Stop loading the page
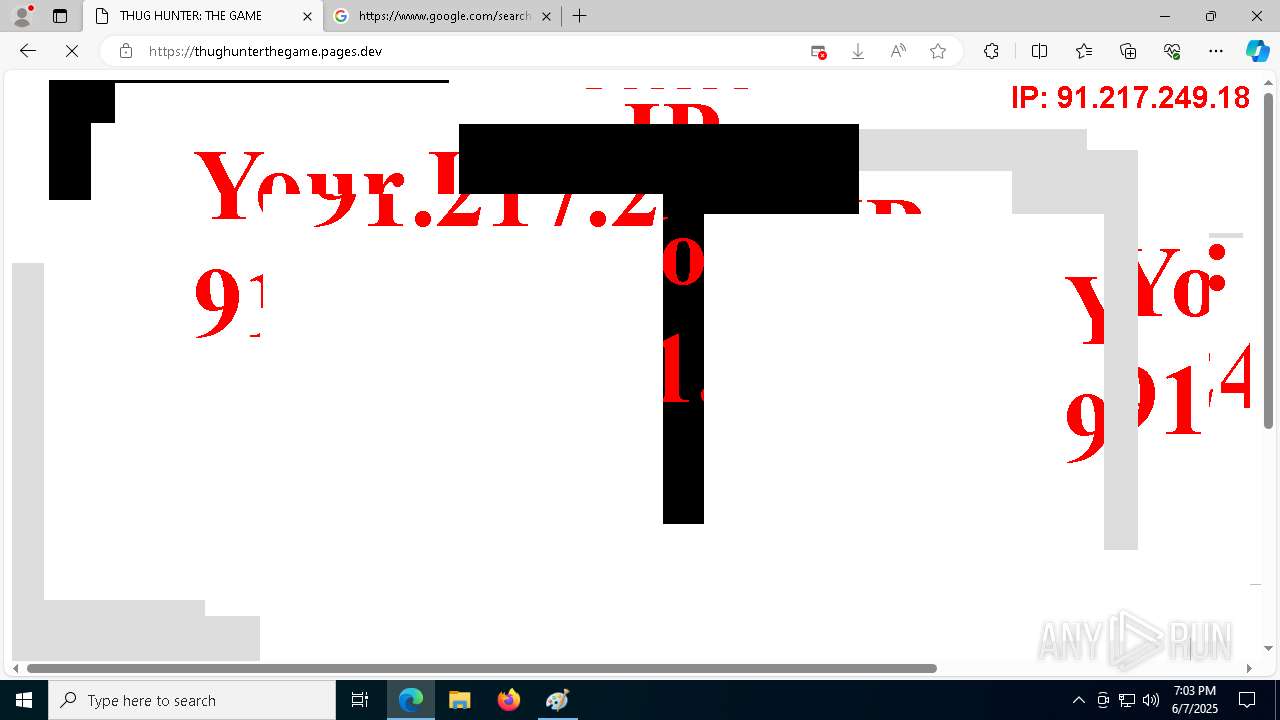 tap(72, 51)
